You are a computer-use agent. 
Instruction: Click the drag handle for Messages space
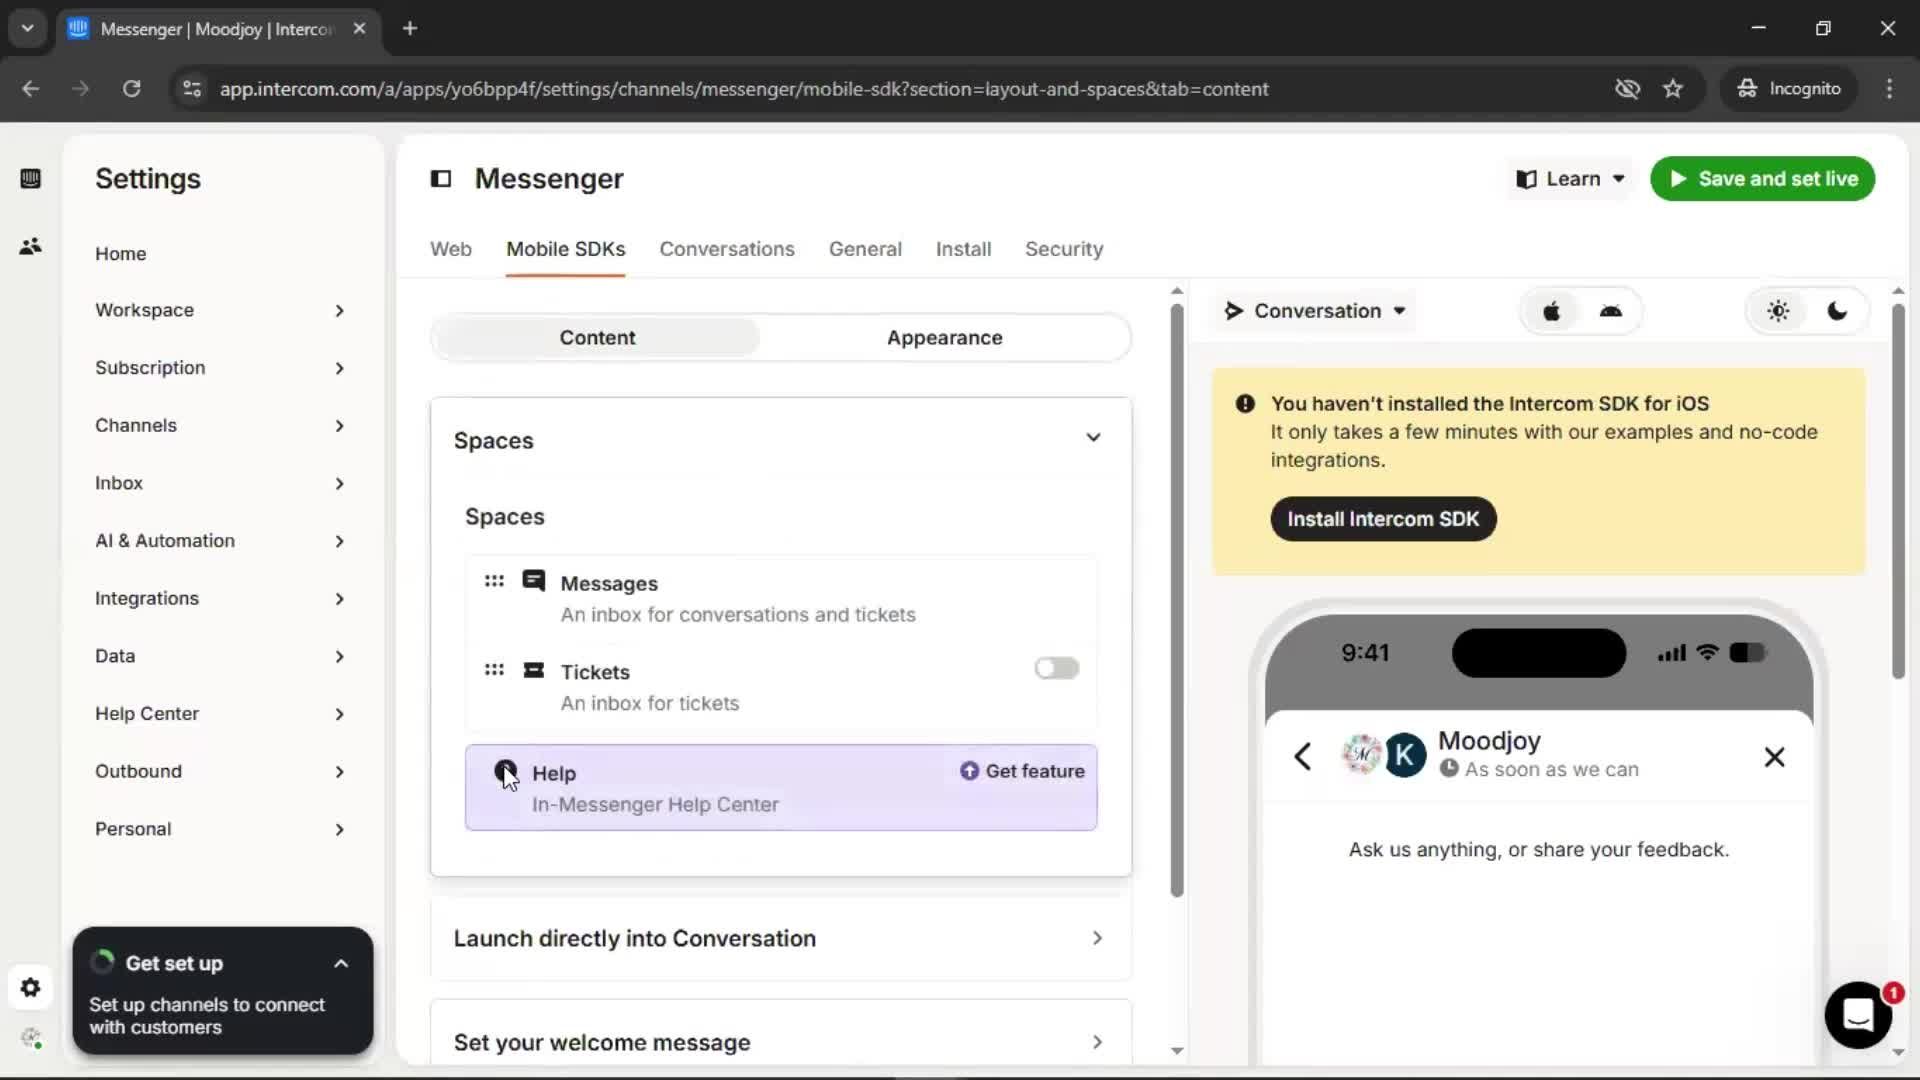tap(494, 581)
